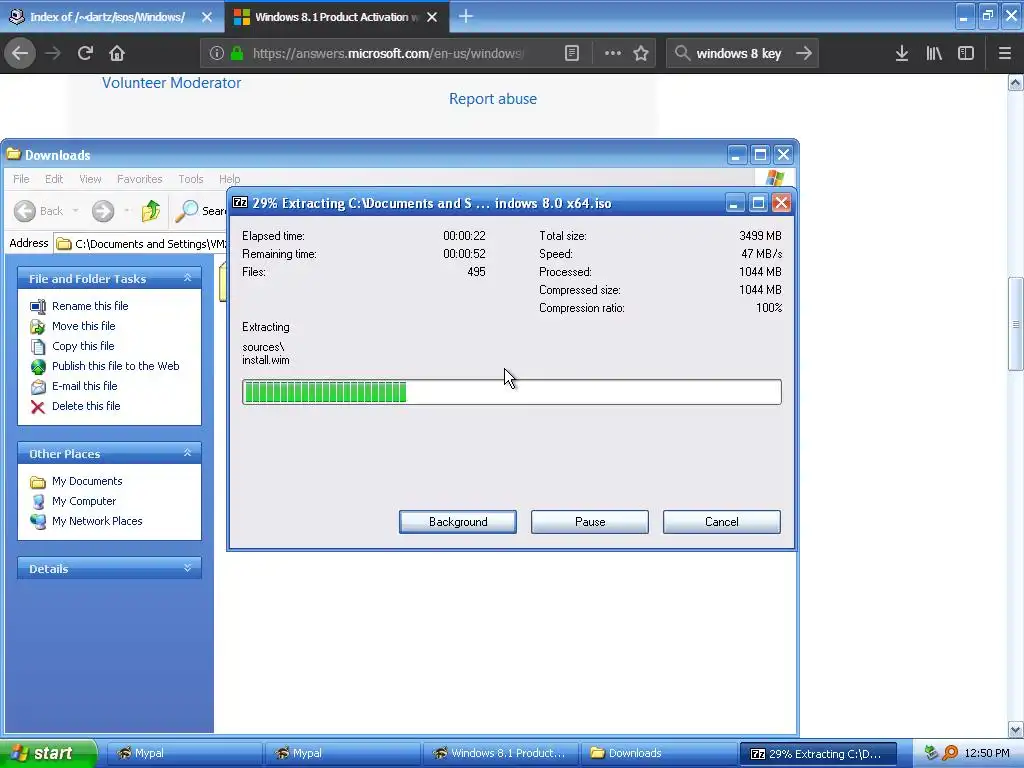Toggle reader view in address bar
Screen dimensions: 1024x768
click(x=571, y=53)
